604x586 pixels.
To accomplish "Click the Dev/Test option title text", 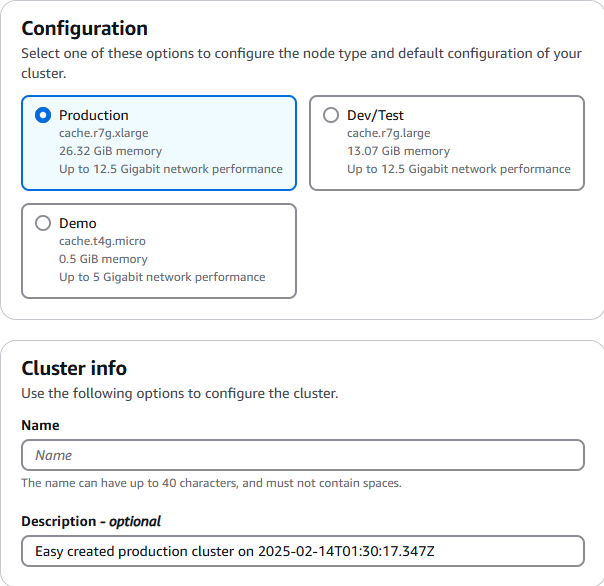I will click(375, 115).
